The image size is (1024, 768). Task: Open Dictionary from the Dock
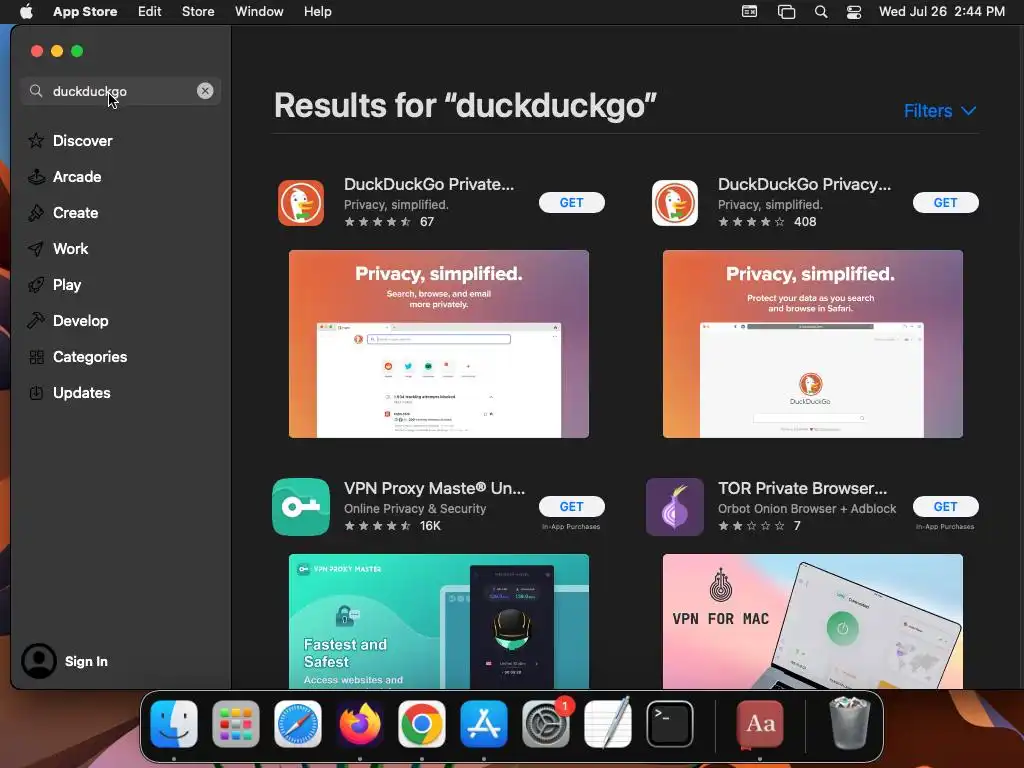click(x=760, y=724)
